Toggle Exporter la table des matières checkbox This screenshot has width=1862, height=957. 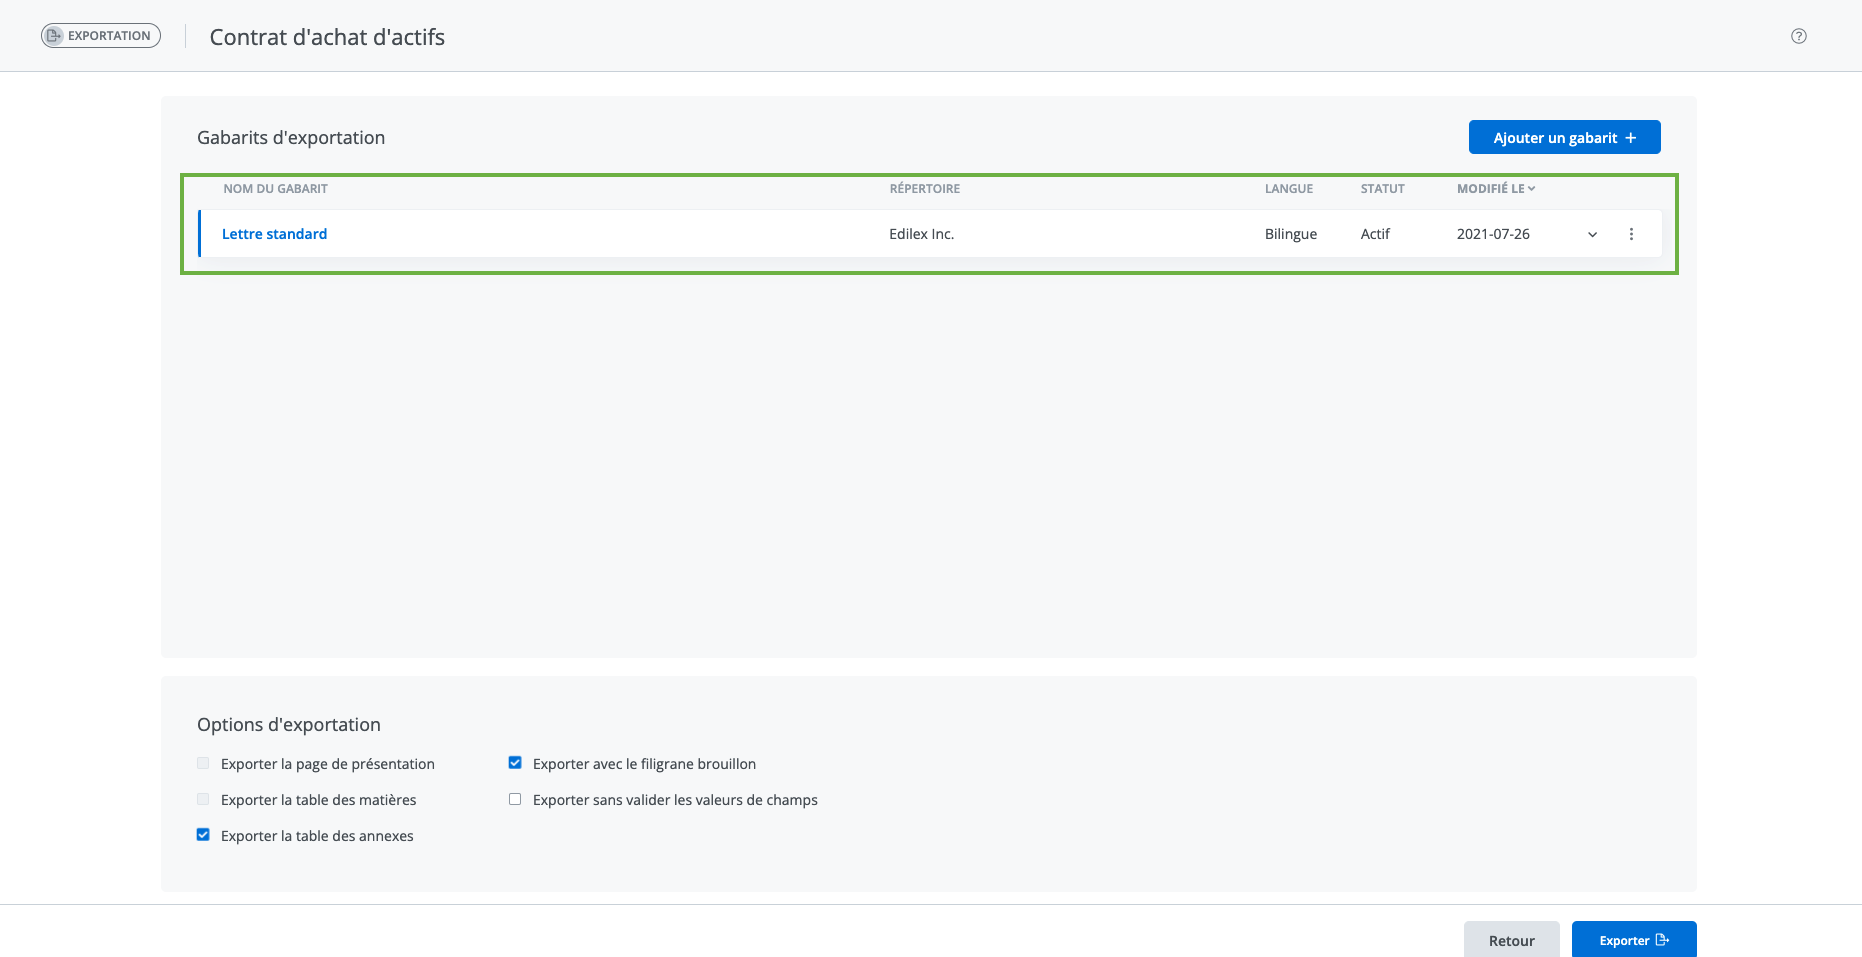point(203,799)
